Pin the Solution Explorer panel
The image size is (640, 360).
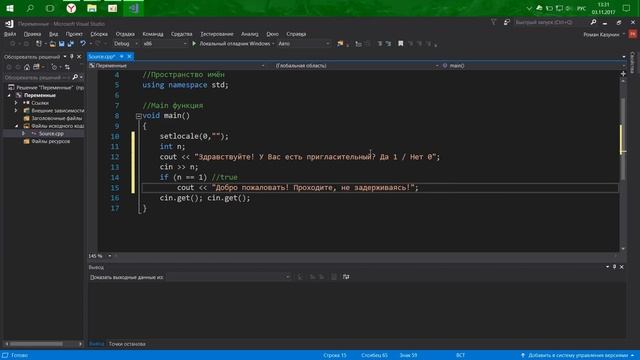coord(72,57)
